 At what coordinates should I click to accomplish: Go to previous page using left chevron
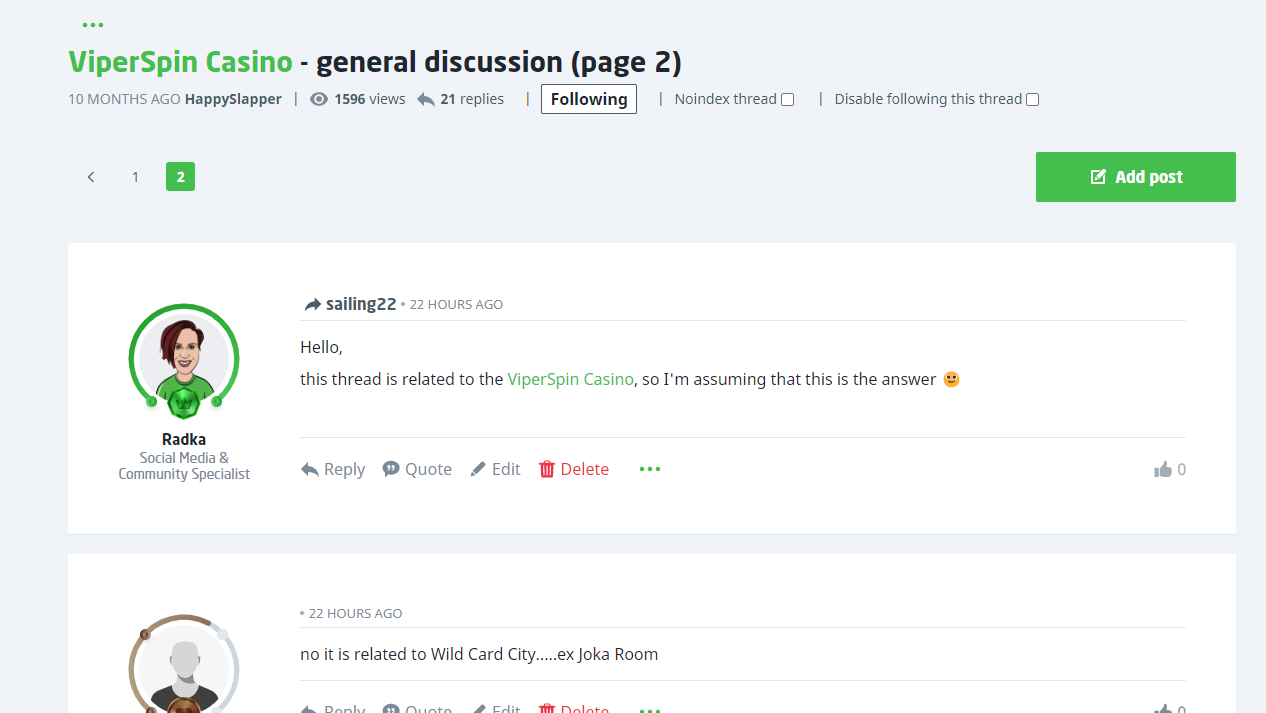point(91,177)
